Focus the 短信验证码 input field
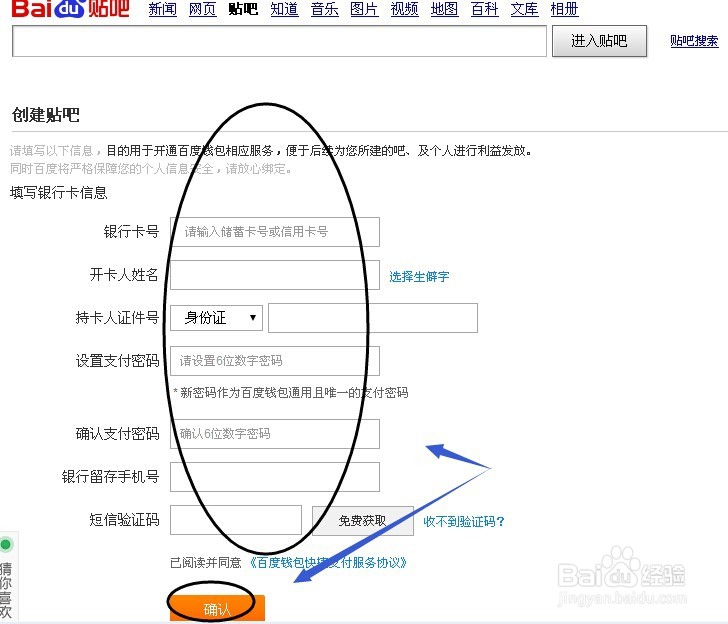Viewport: 728px width, 624px height. point(236,520)
